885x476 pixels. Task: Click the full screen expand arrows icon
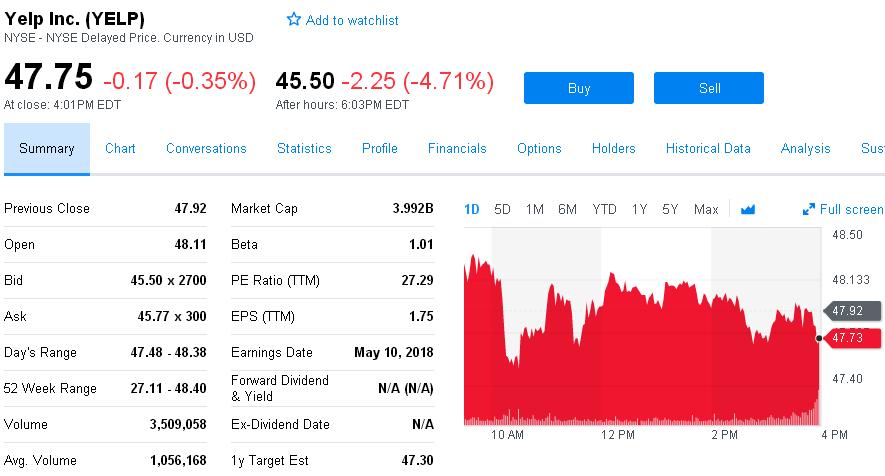click(x=809, y=209)
